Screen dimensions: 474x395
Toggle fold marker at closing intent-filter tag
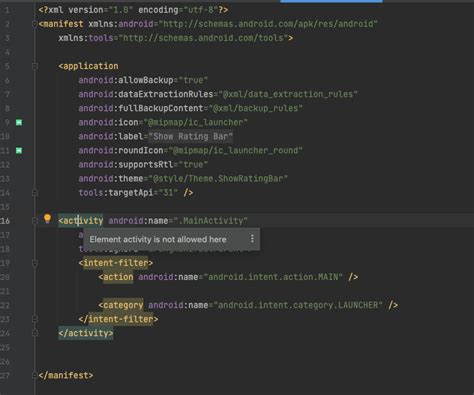(x=35, y=319)
